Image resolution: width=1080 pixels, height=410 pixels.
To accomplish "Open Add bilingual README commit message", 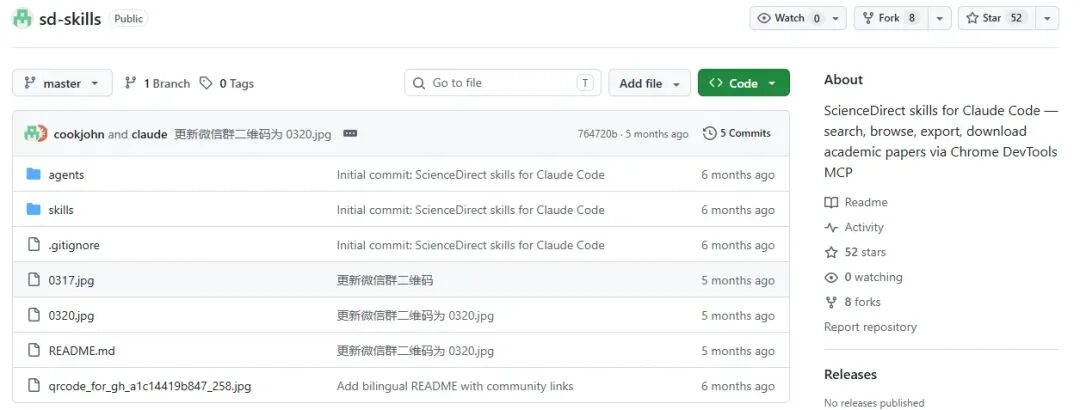I will 455,387.
